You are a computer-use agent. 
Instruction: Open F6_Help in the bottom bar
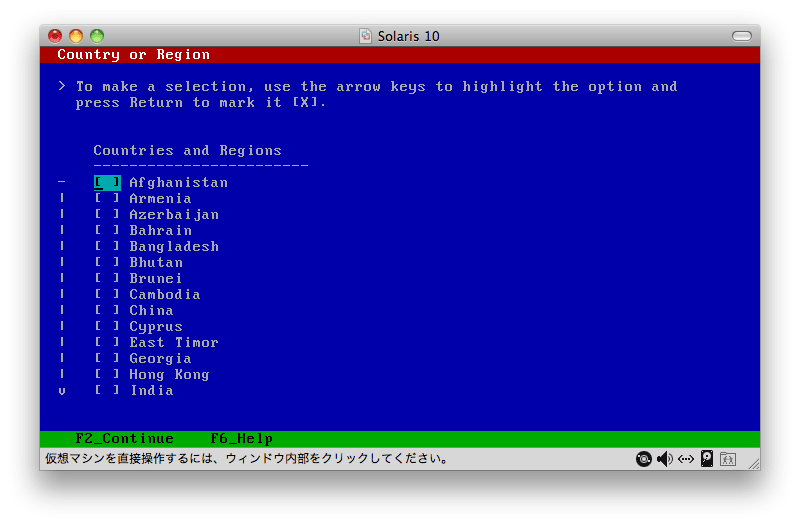[x=241, y=439]
